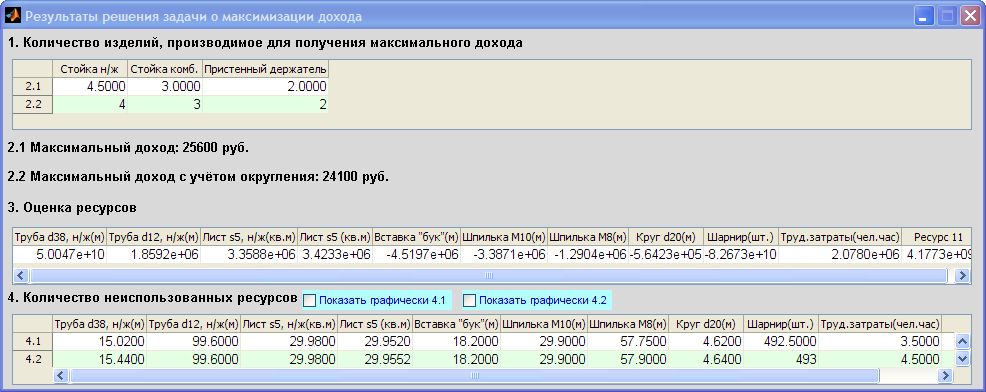
Task: Click resource value -3.3871e+06
Action: tap(504, 254)
